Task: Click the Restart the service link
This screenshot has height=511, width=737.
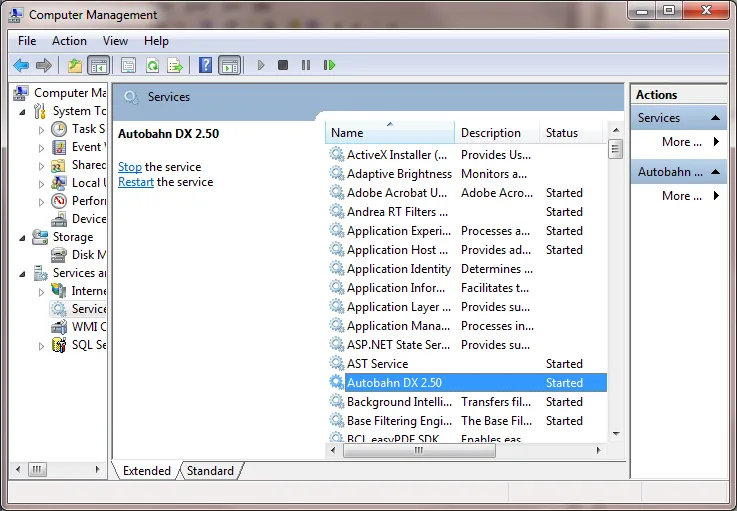Action: pos(135,182)
